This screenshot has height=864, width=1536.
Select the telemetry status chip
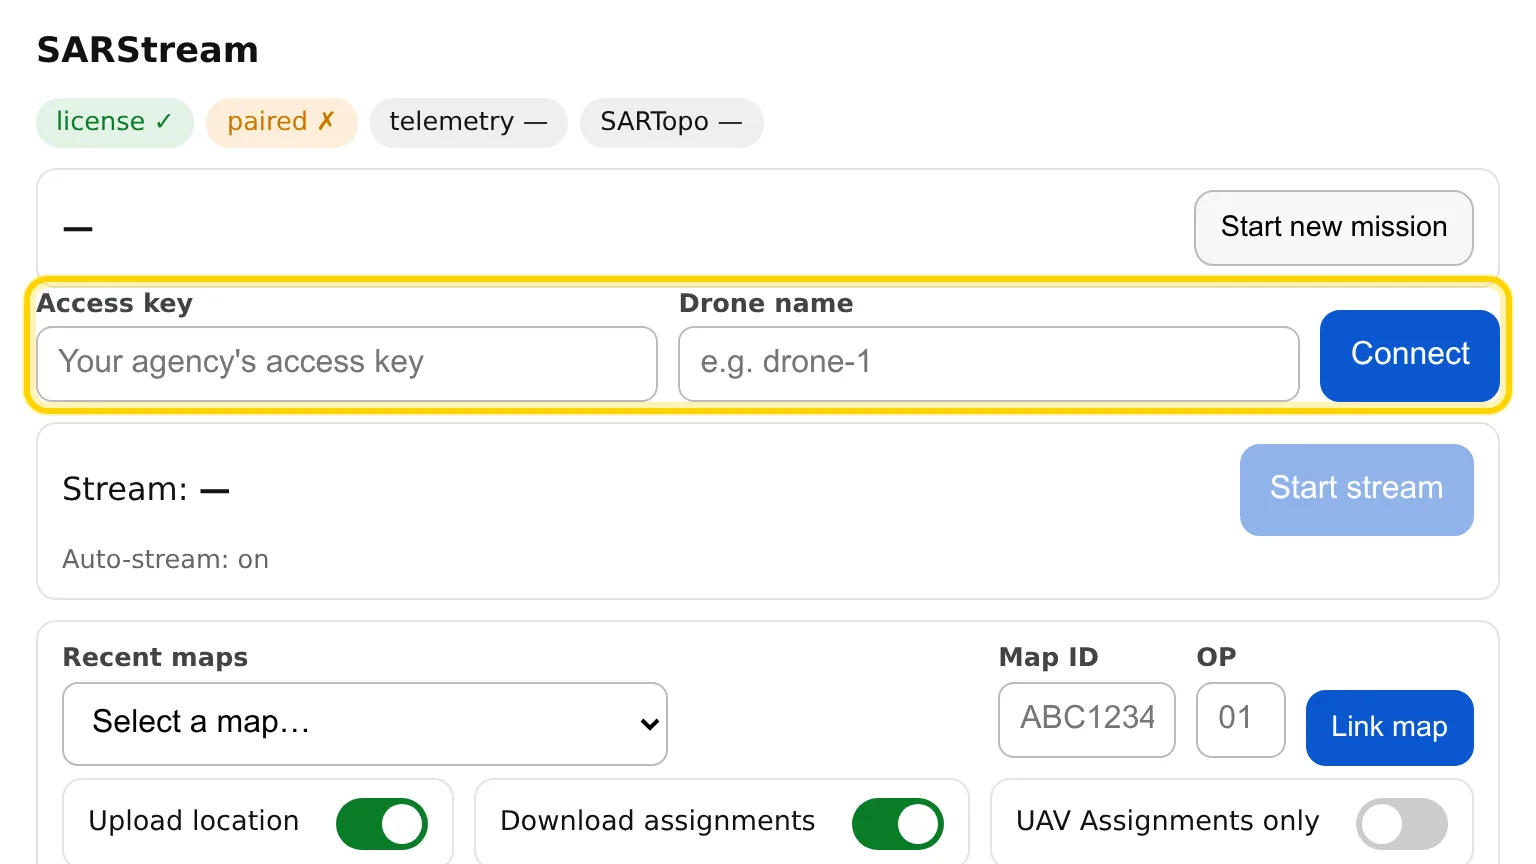coord(469,123)
